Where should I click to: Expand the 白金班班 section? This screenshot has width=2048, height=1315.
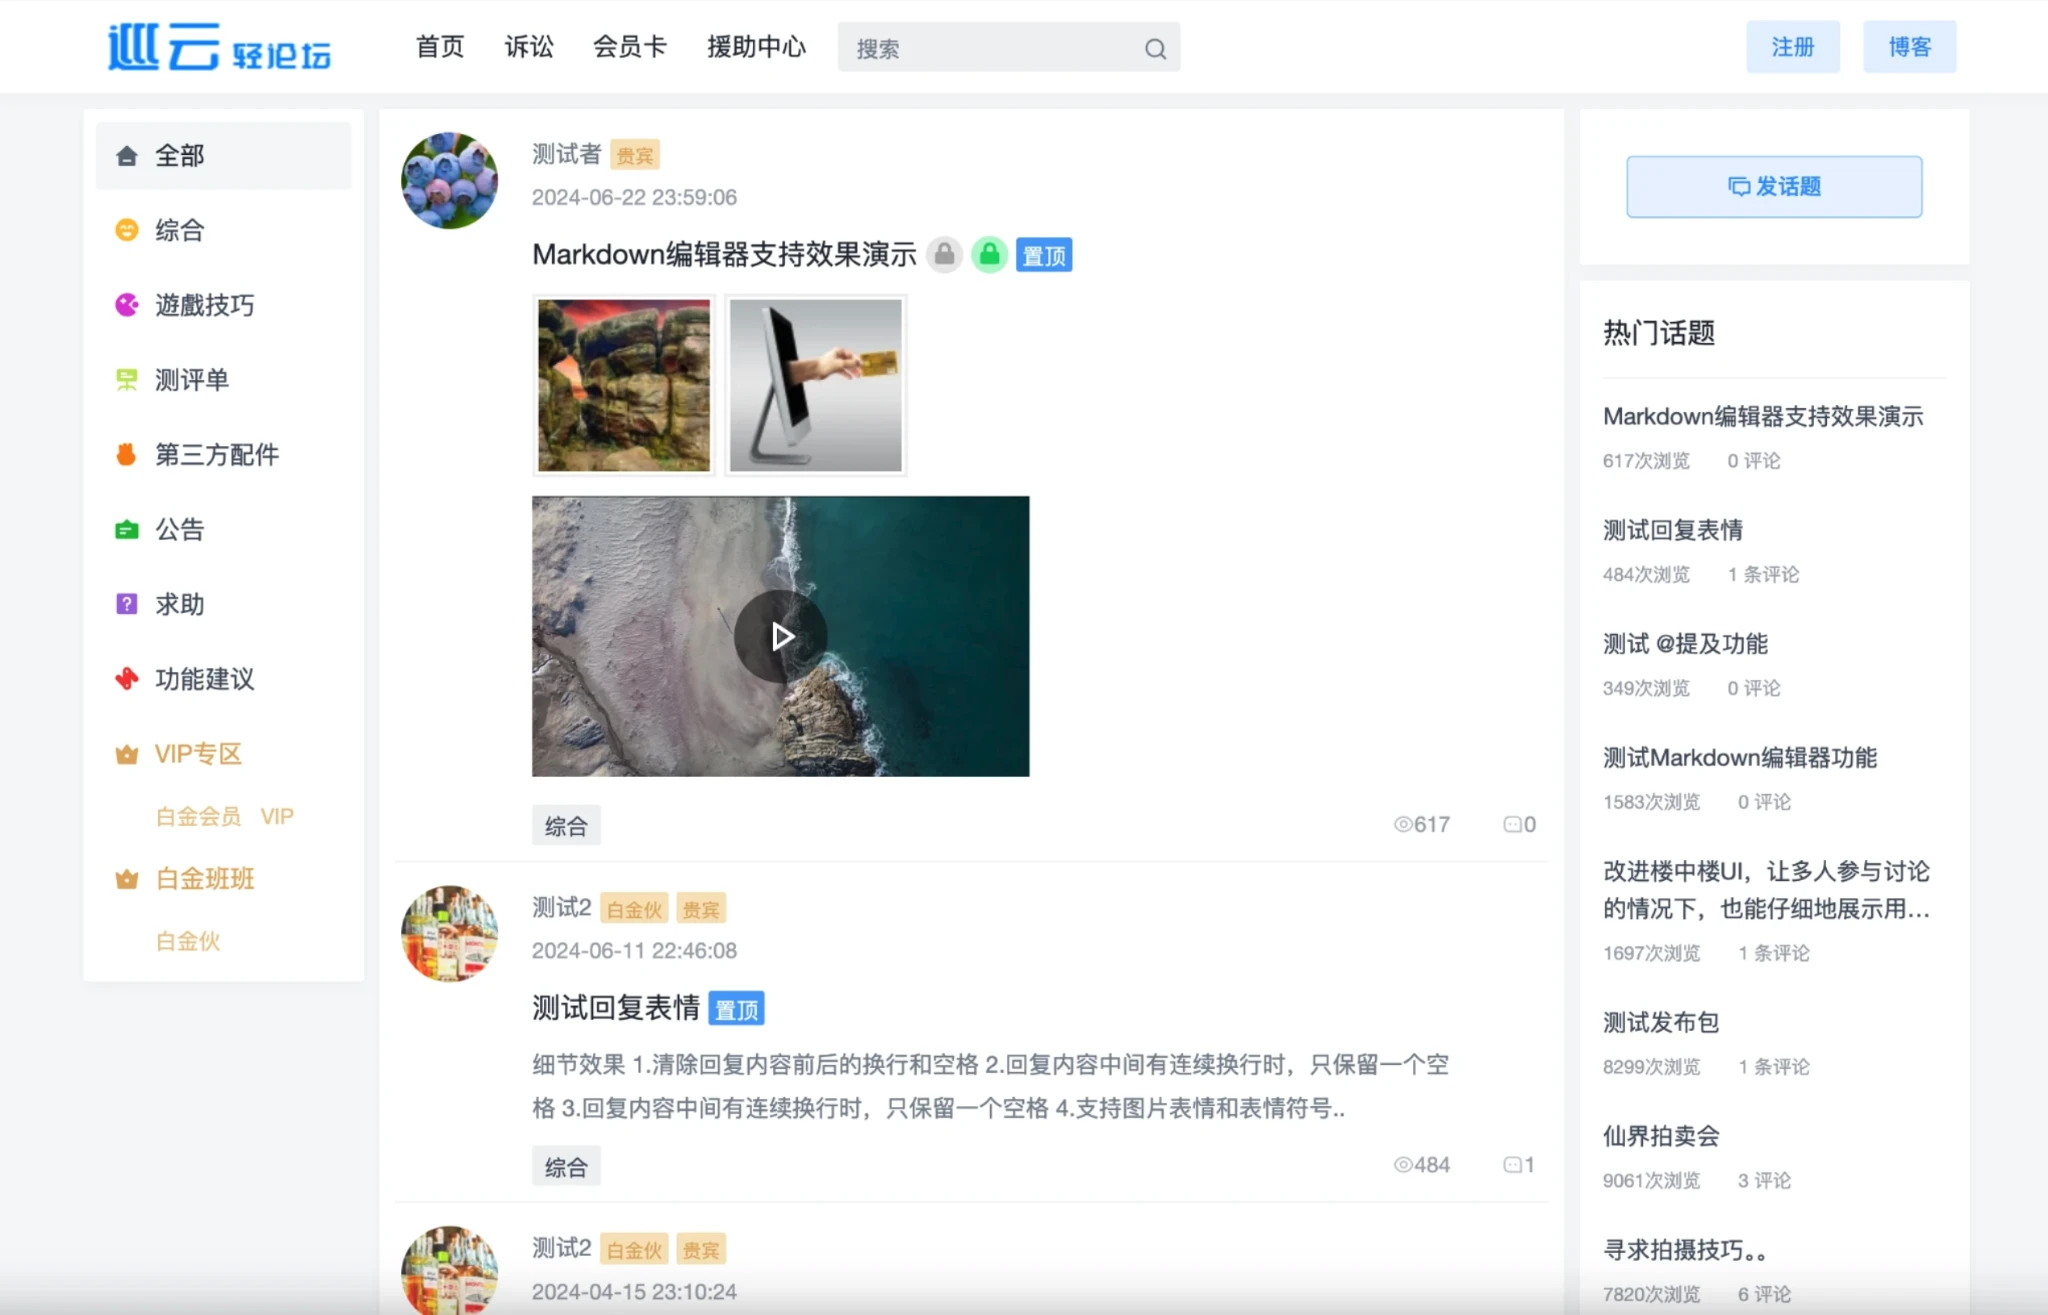[x=204, y=879]
